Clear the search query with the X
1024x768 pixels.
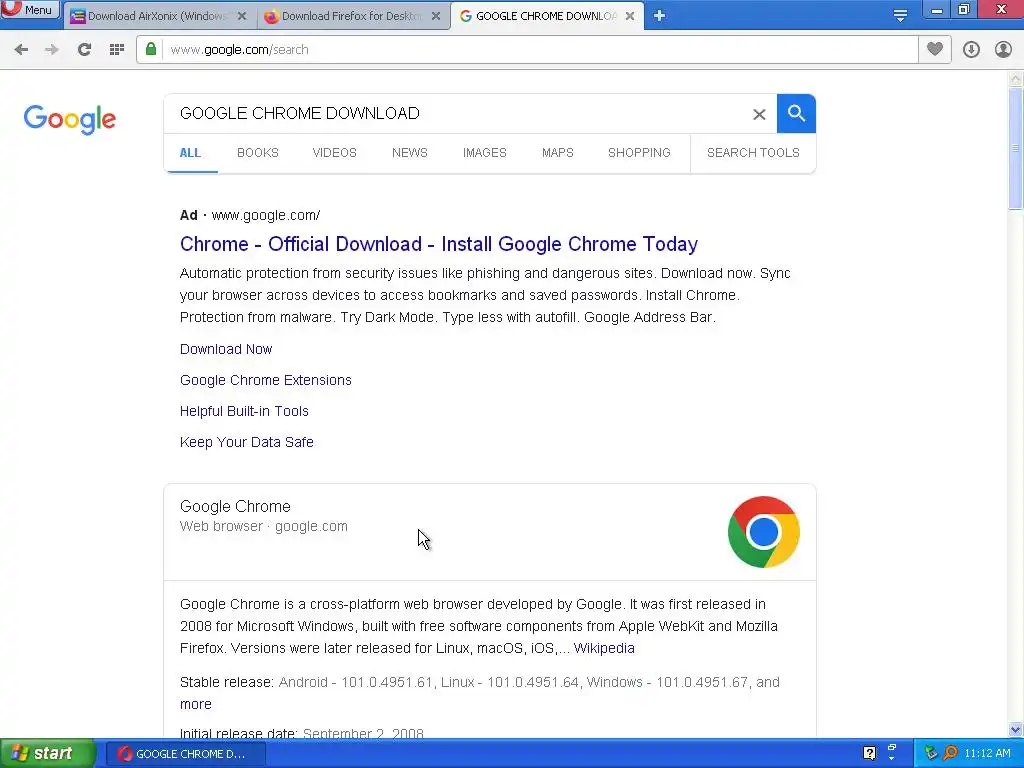click(x=759, y=114)
